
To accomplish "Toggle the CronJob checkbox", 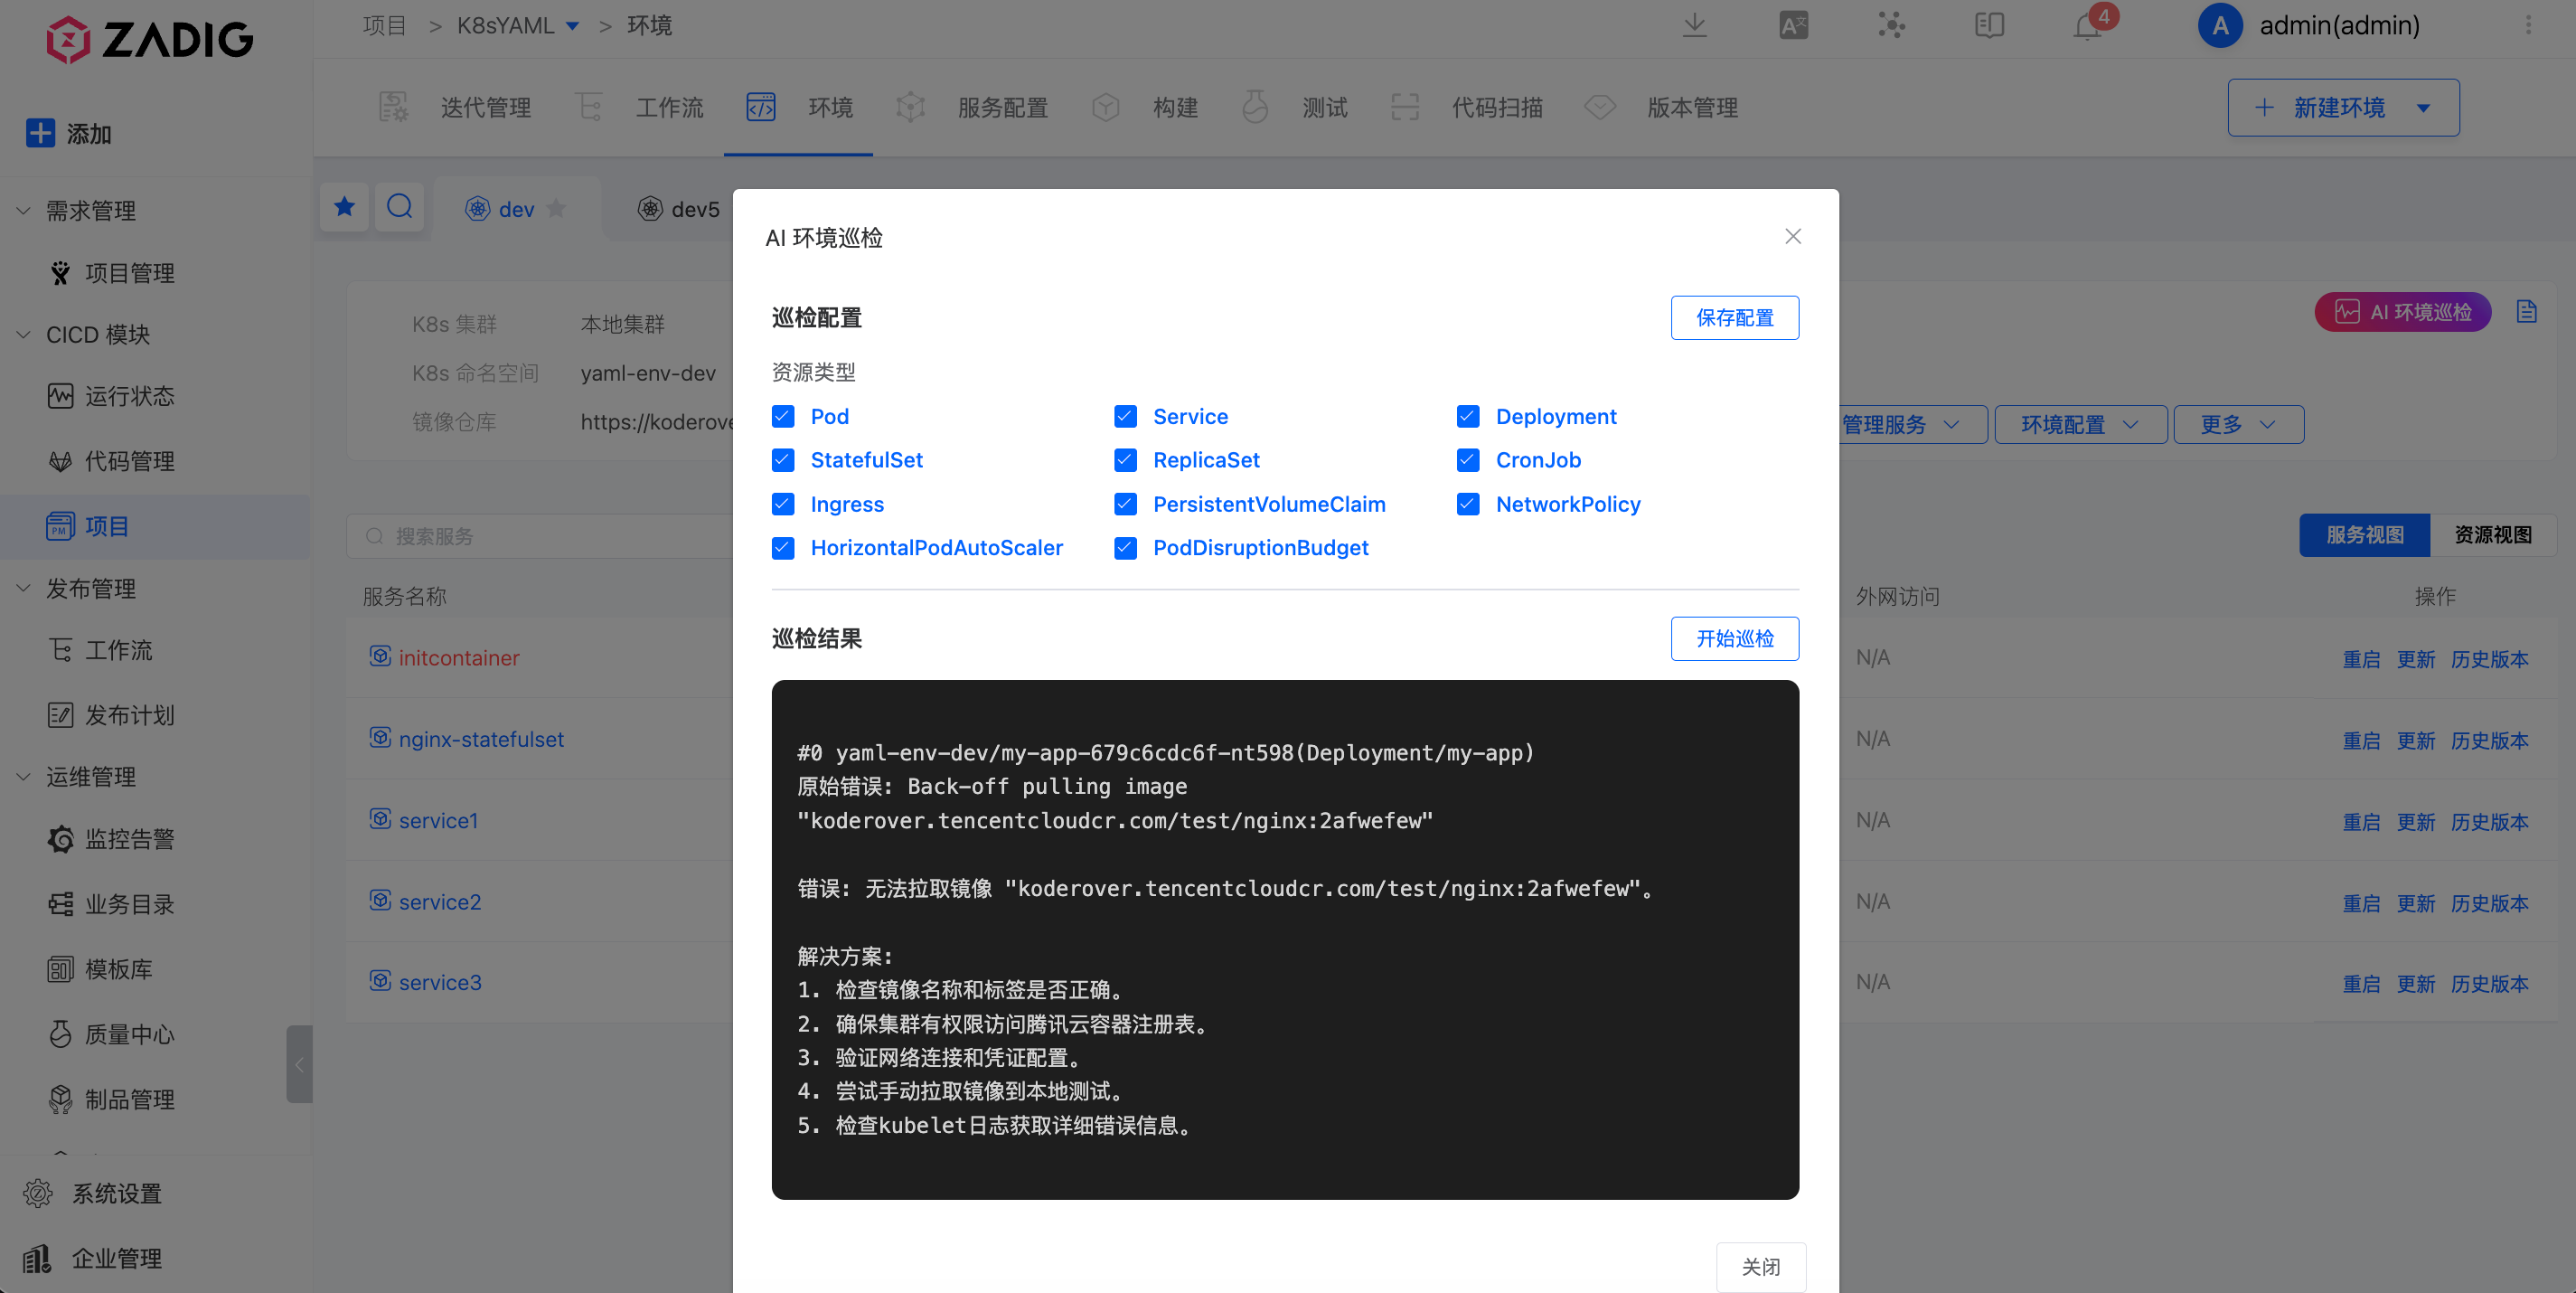I will (x=1468, y=460).
